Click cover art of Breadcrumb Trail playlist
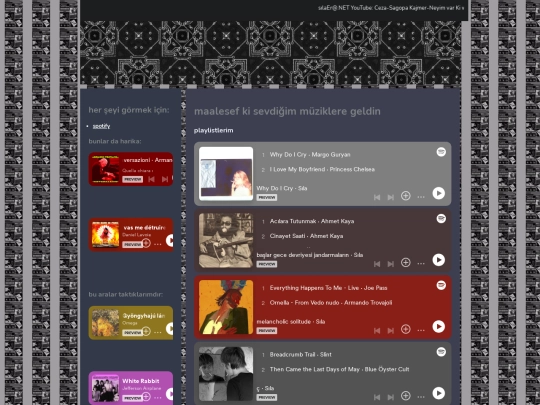 pyautogui.click(x=226, y=374)
